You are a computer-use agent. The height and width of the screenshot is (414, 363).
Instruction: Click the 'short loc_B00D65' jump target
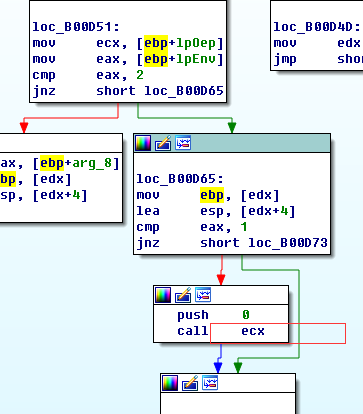tap(160, 91)
